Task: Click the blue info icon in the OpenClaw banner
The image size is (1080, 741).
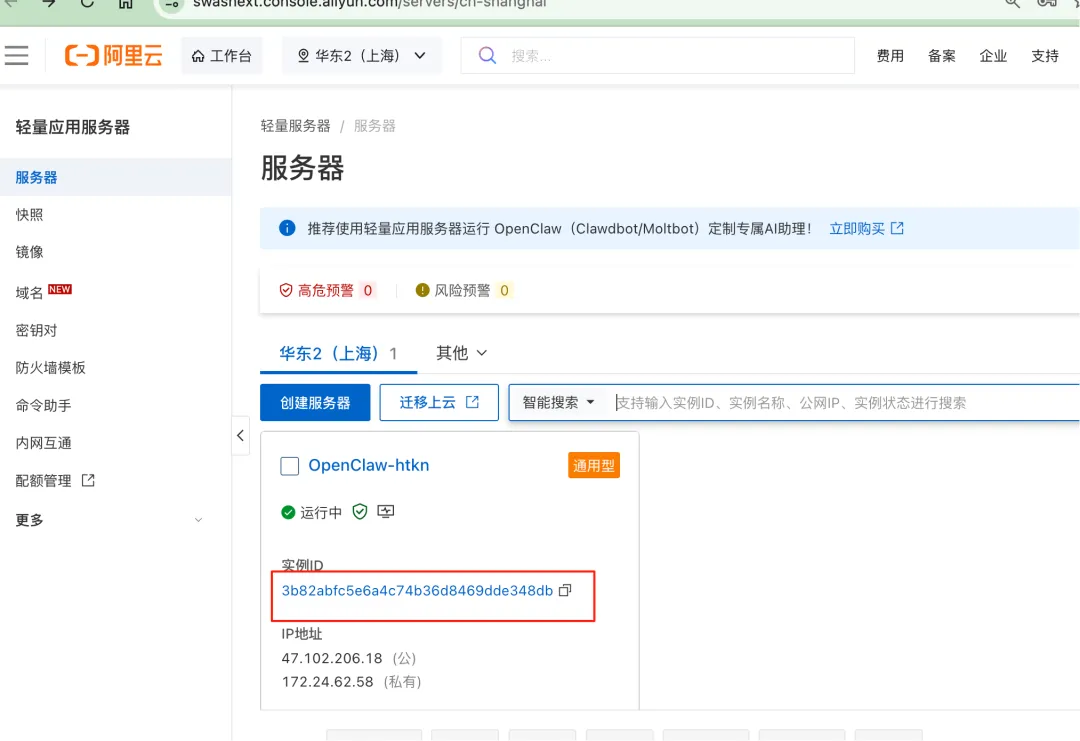Action: pyautogui.click(x=287, y=228)
